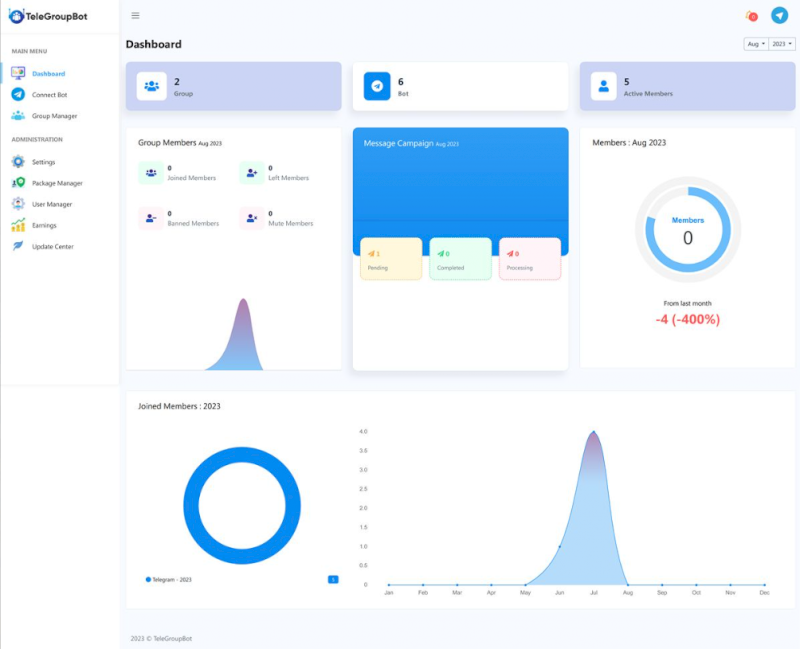Click the Telegram profile avatar icon
The width and height of the screenshot is (800, 649).
click(779, 16)
